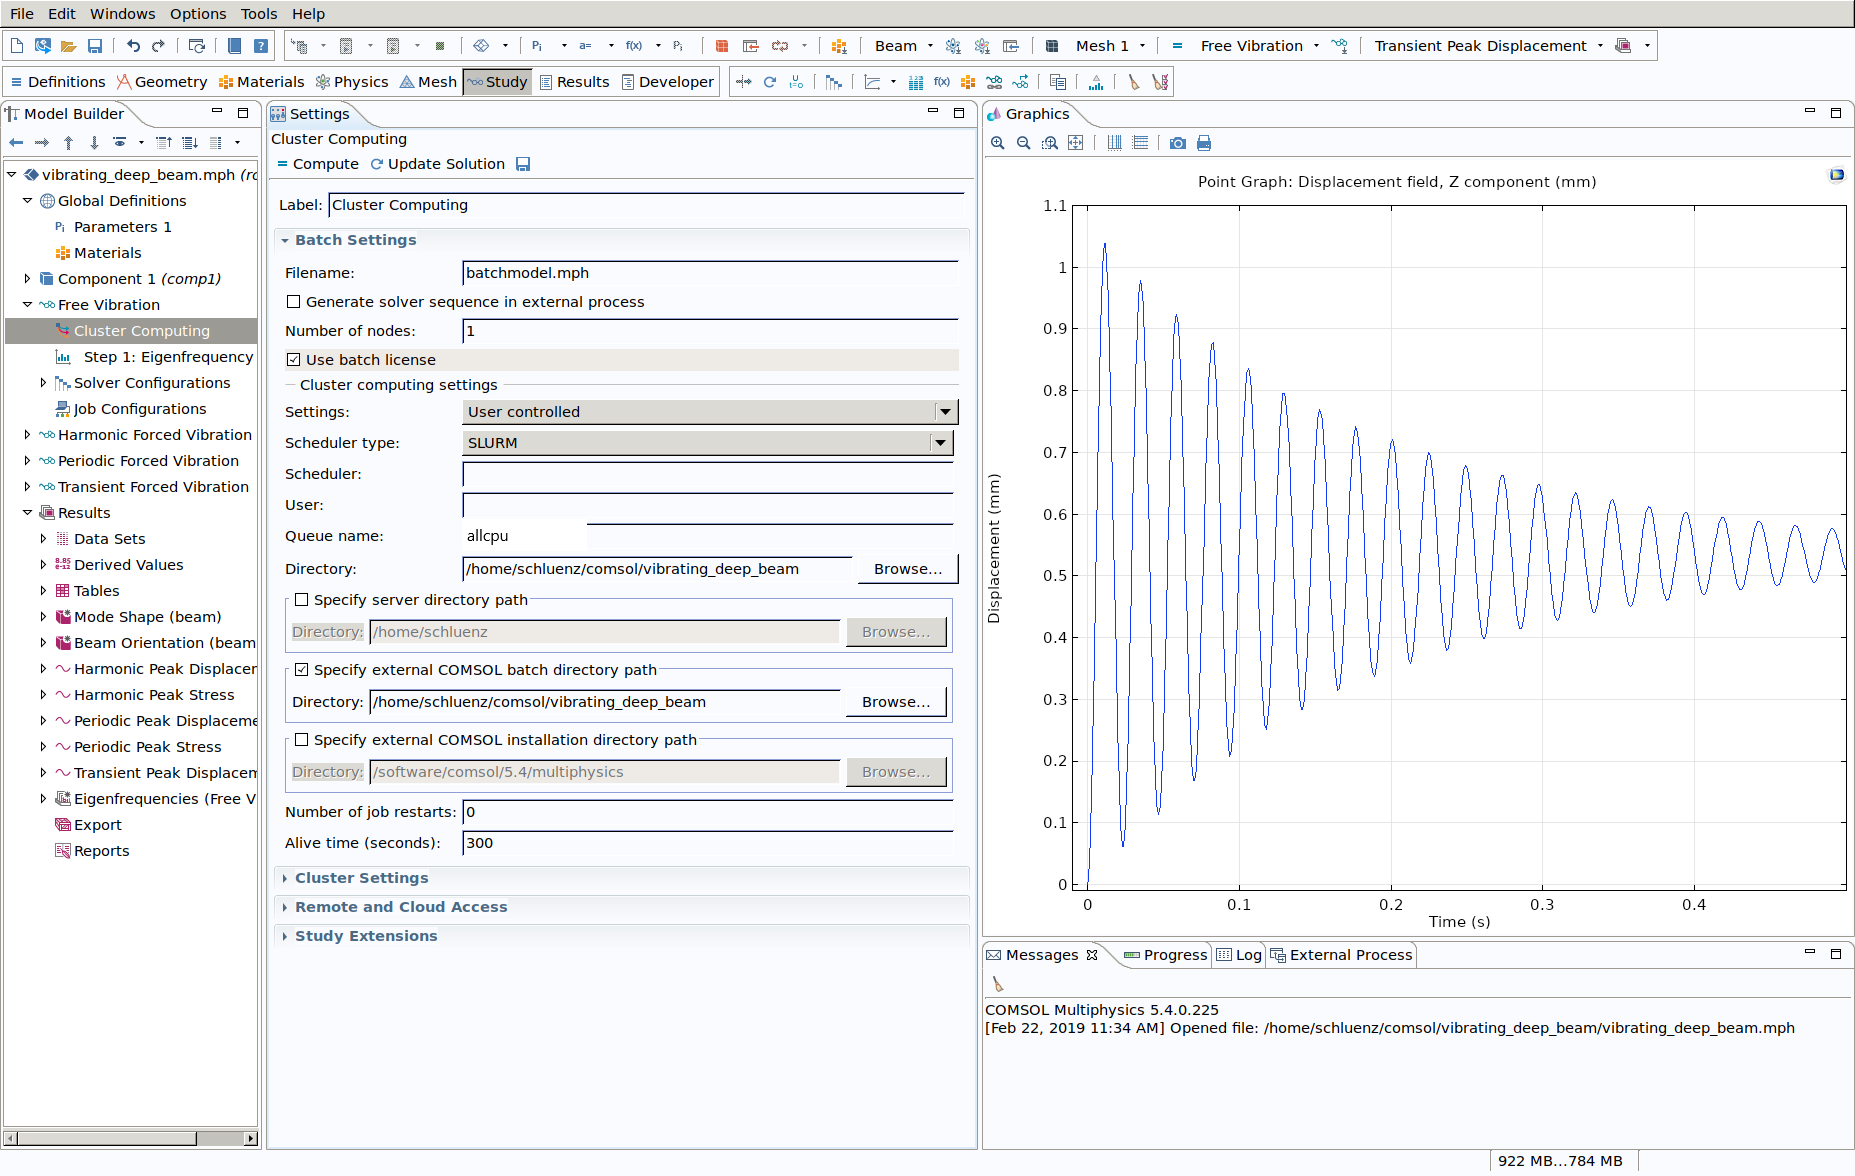Click the Undo arrow icon
Screen dimensions: 1855x1176
133,46
